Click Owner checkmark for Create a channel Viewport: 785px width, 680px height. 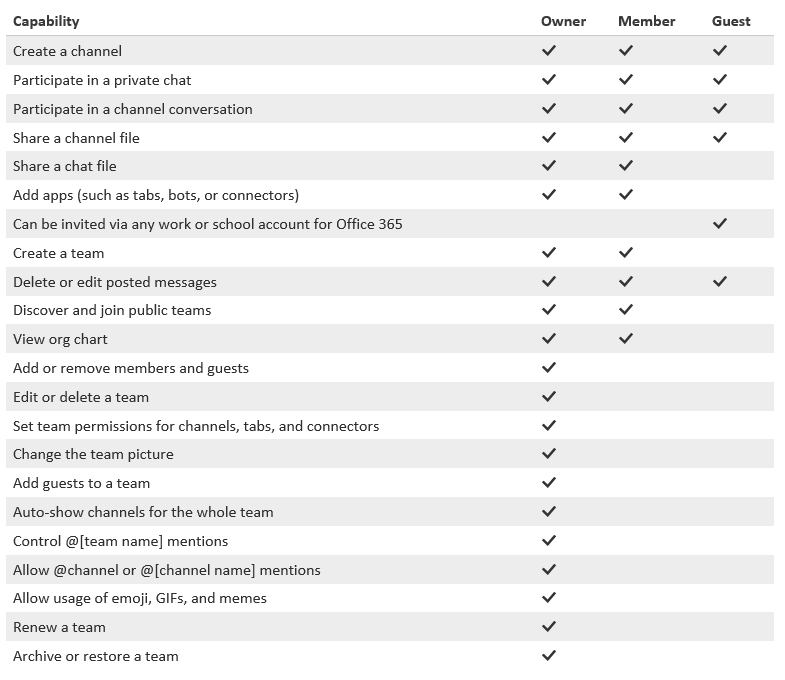pyautogui.click(x=549, y=51)
